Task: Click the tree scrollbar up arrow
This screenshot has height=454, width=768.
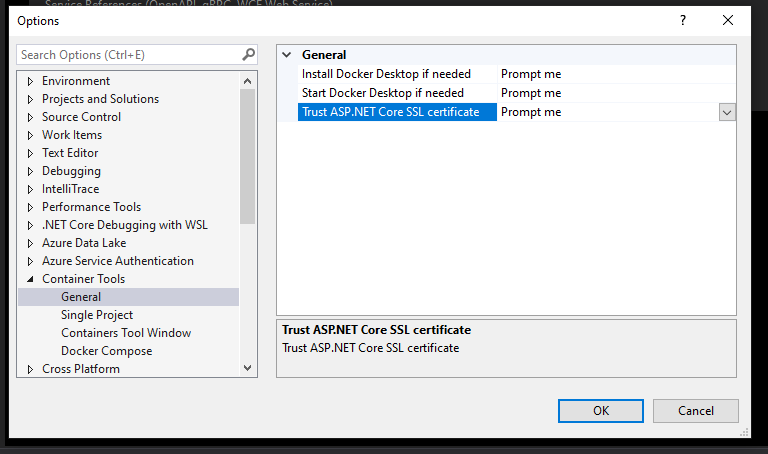Action: pos(247,81)
